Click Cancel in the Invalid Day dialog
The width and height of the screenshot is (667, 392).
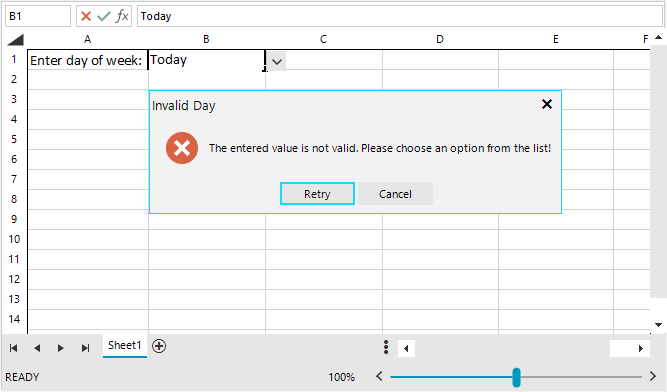pyautogui.click(x=395, y=194)
